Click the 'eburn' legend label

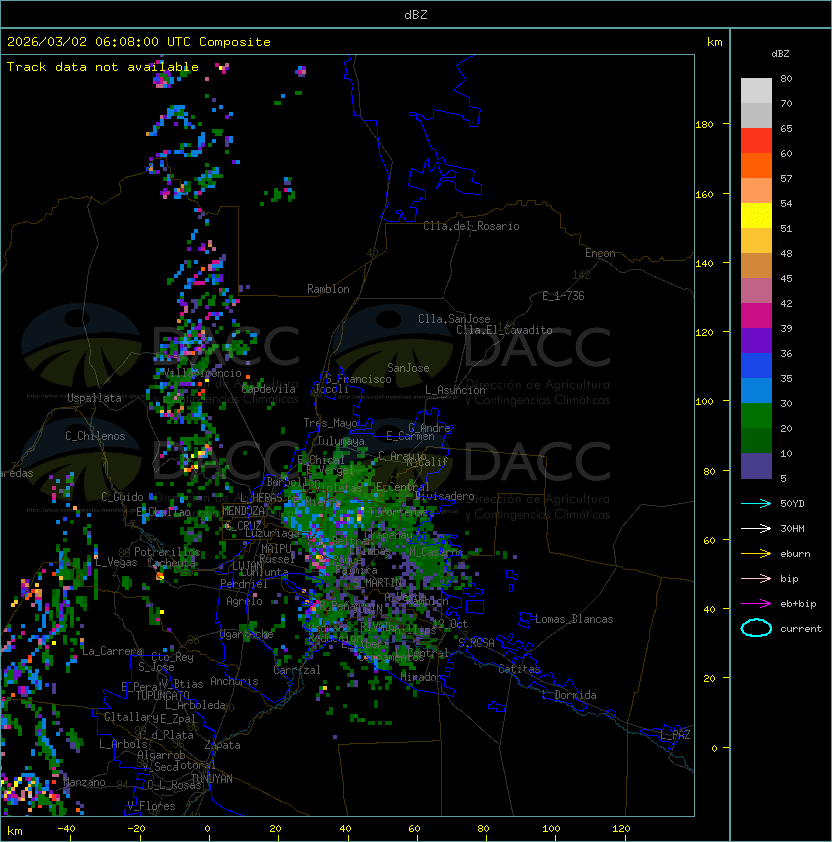pyautogui.click(x=795, y=554)
